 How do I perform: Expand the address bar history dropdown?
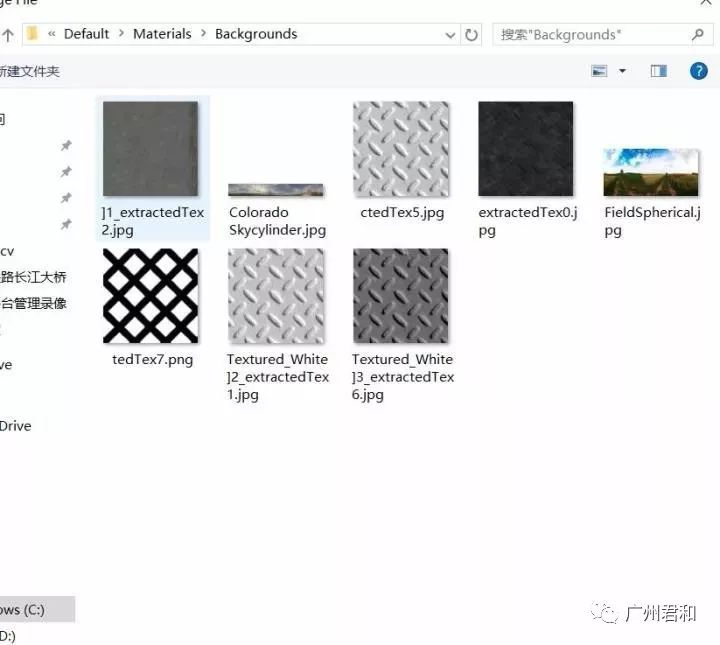click(x=450, y=35)
